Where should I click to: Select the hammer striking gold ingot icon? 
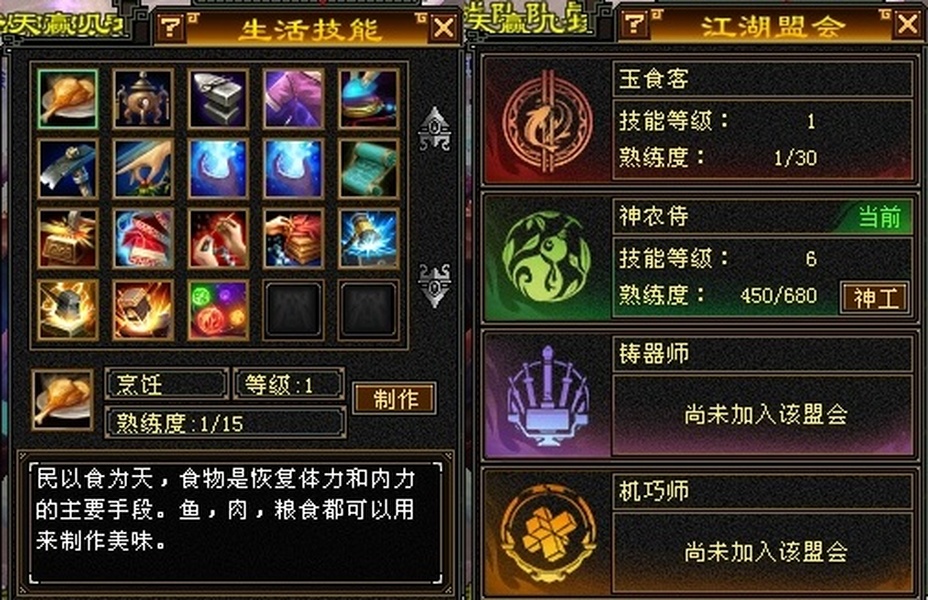67,239
